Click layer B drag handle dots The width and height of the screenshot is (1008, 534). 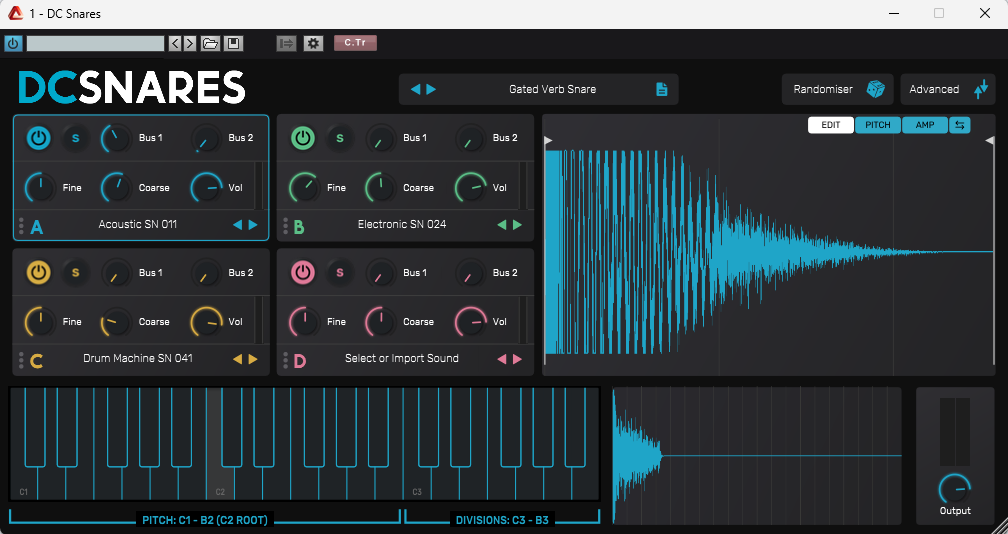(x=285, y=226)
